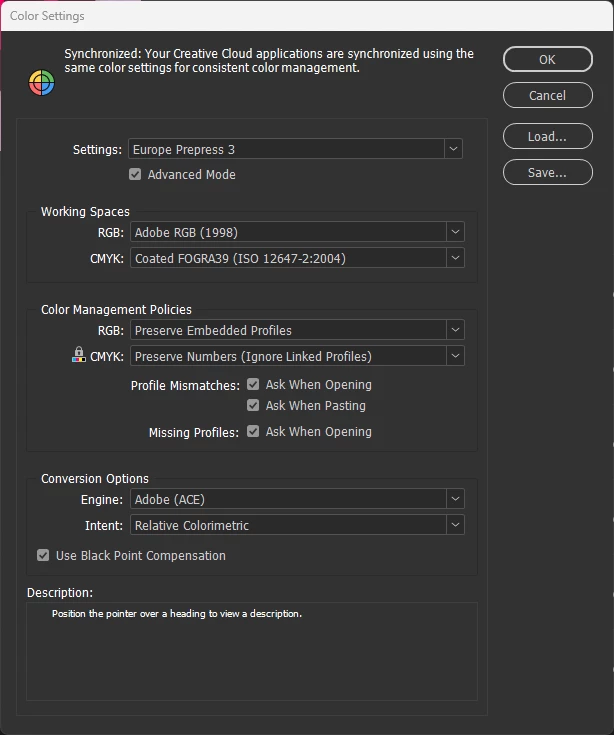Click the Description text box
Viewport: 614px width, 735px height.
pyautogui.click(x=252, y=652)
